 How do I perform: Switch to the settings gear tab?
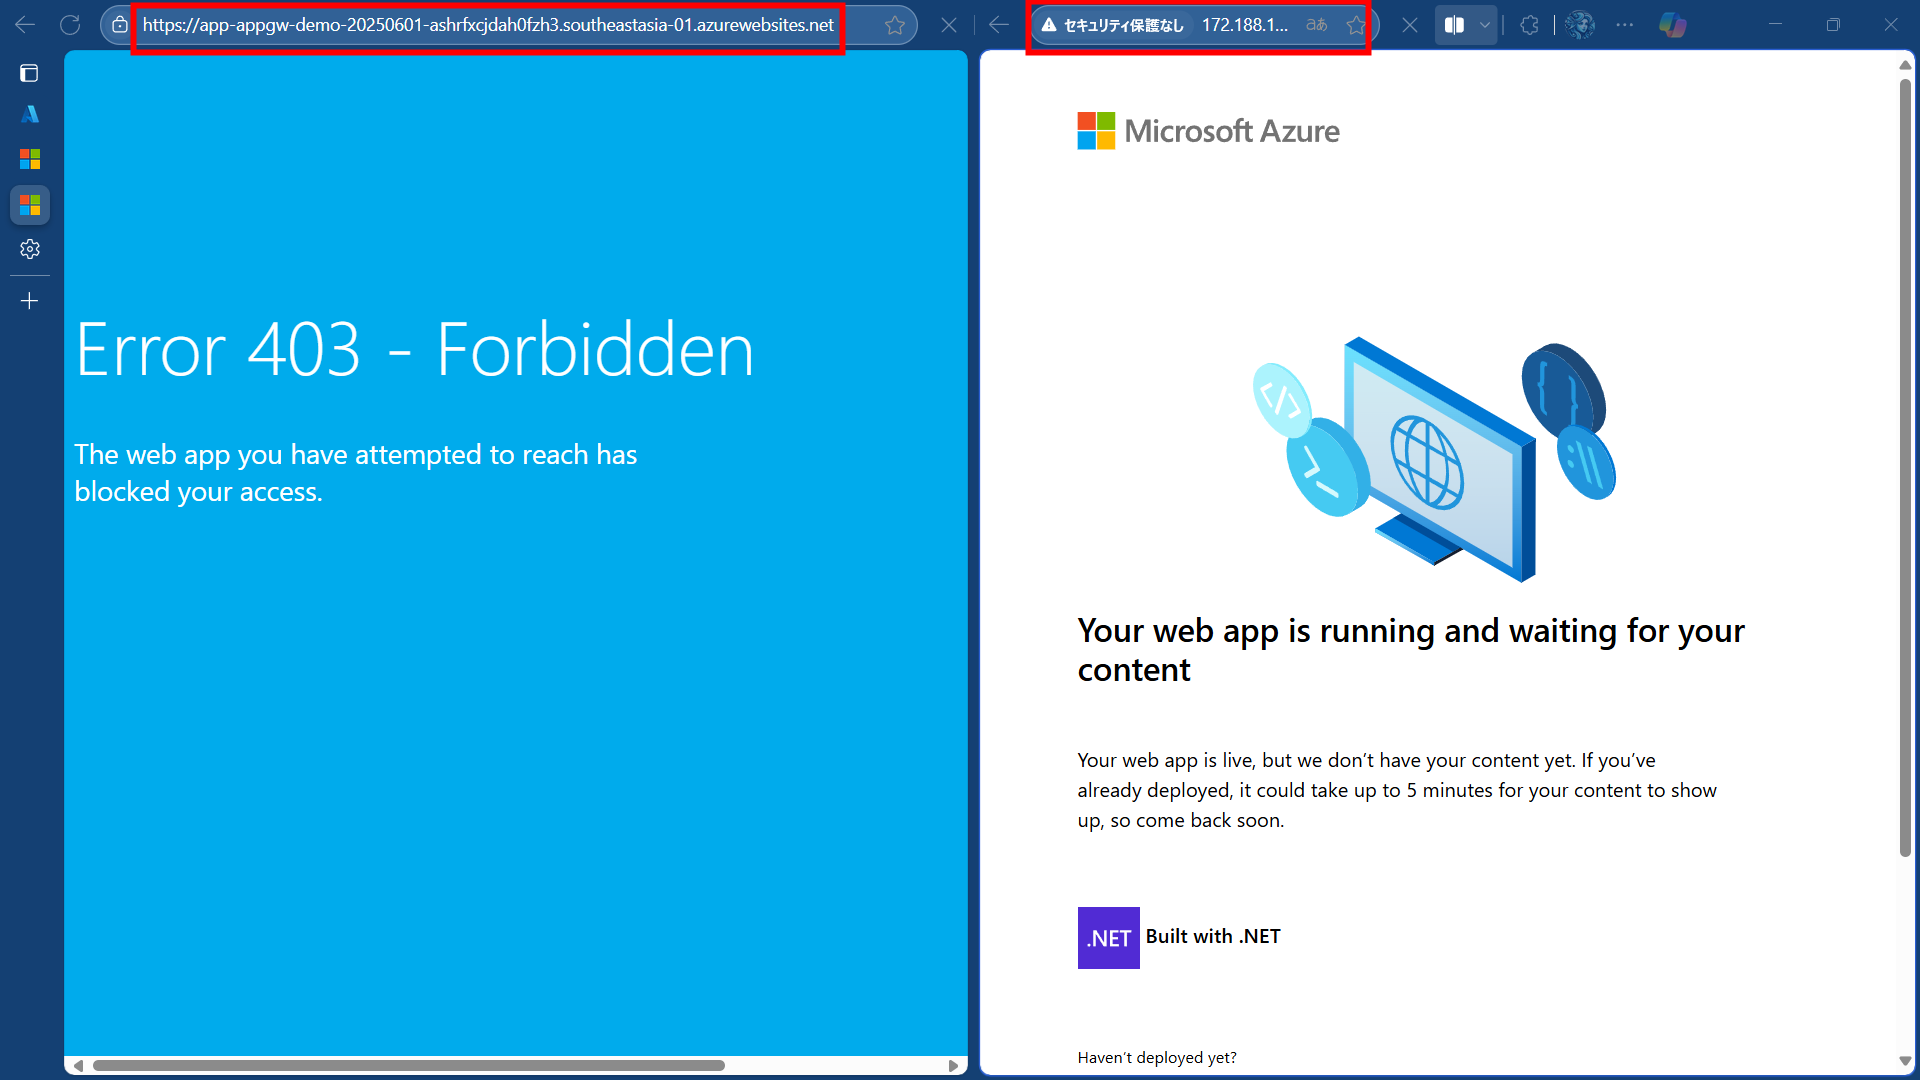[x=30, y=249]
